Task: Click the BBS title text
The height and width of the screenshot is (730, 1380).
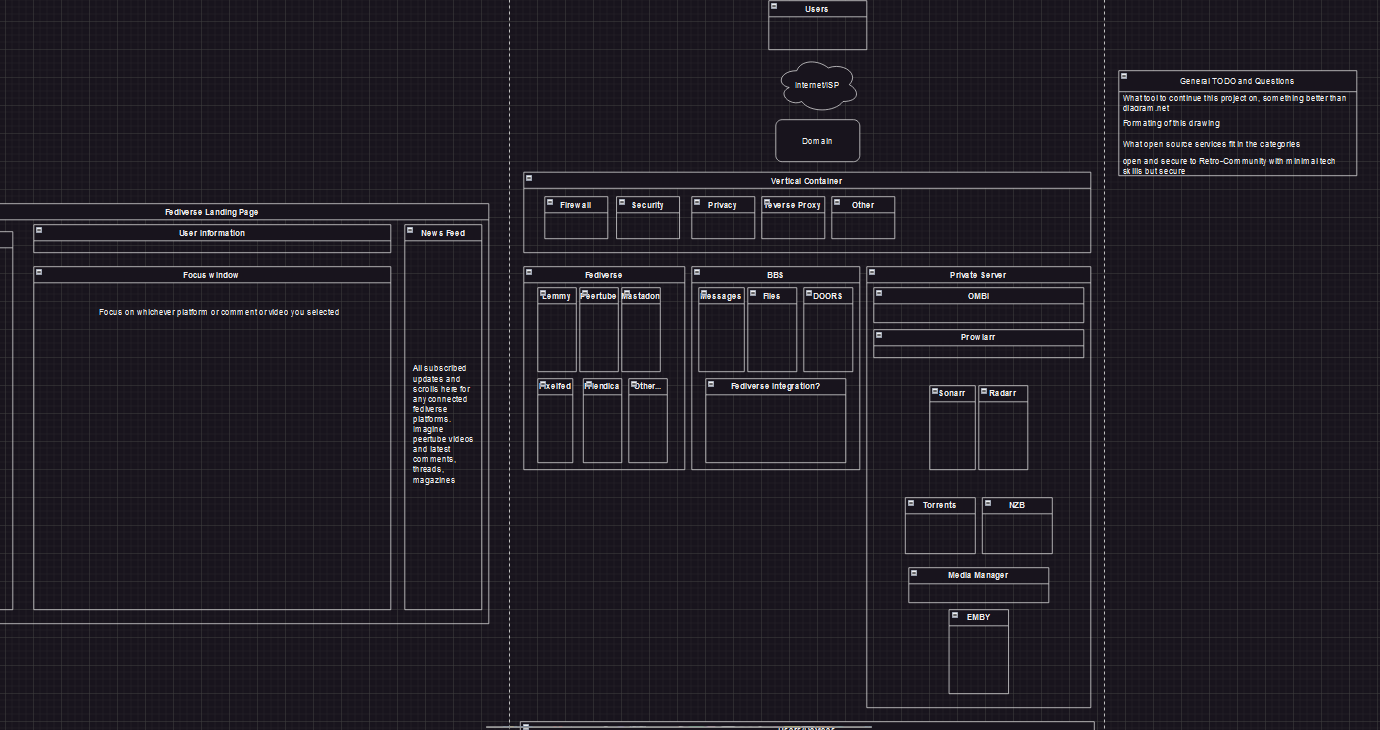Action: tap(775, 275)
